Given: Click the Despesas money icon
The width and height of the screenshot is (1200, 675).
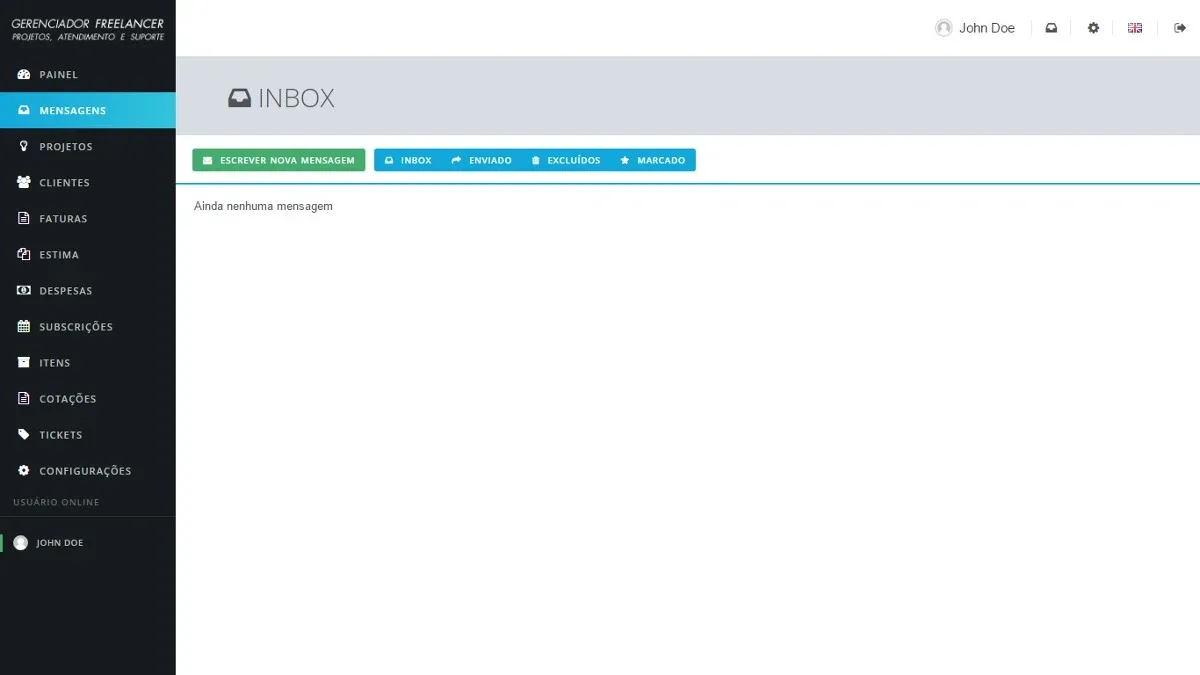Looking at the screenshot, I should coord(24,291).
